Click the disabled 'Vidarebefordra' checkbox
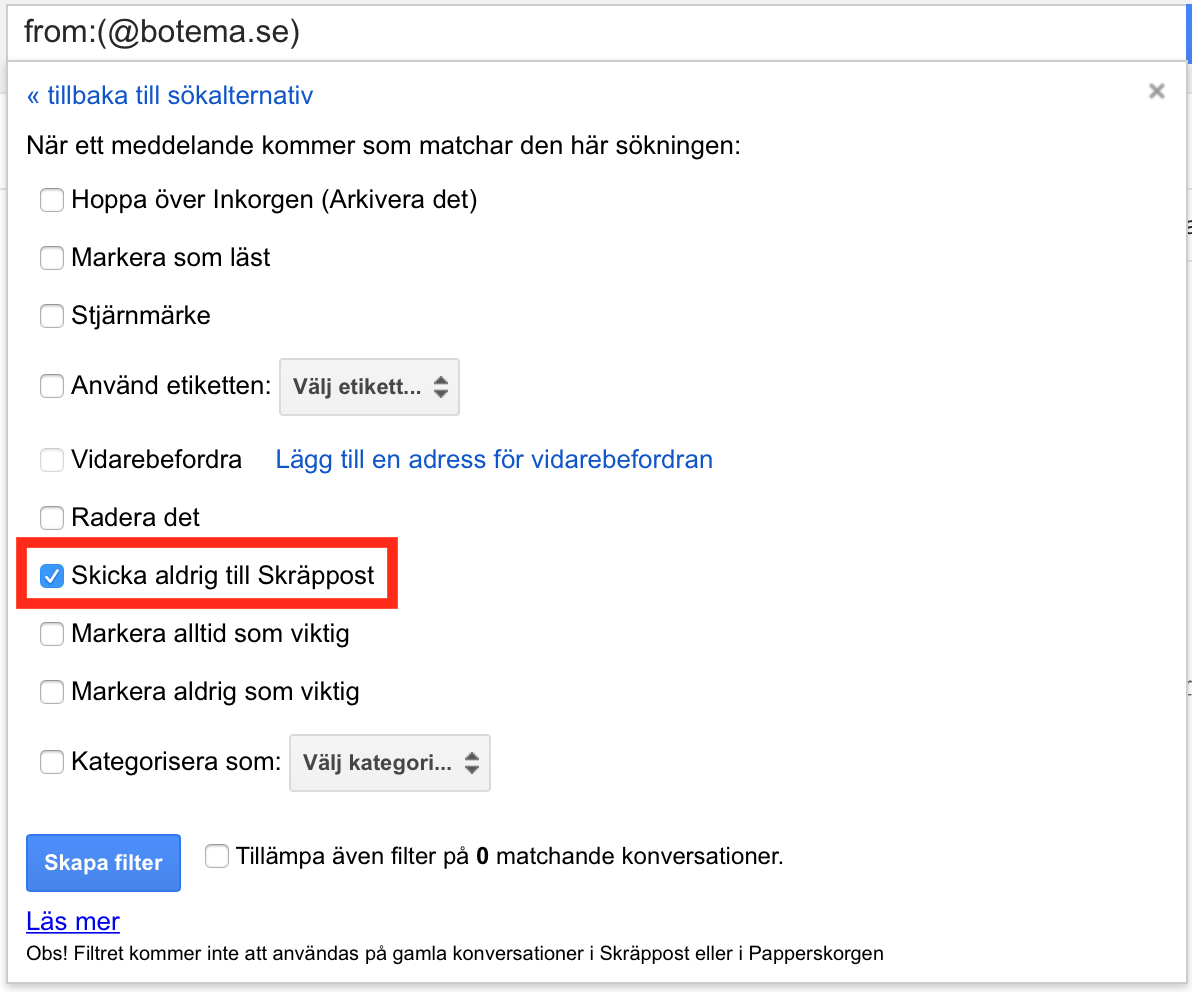 pyautogui.click(x=52, y=461)
